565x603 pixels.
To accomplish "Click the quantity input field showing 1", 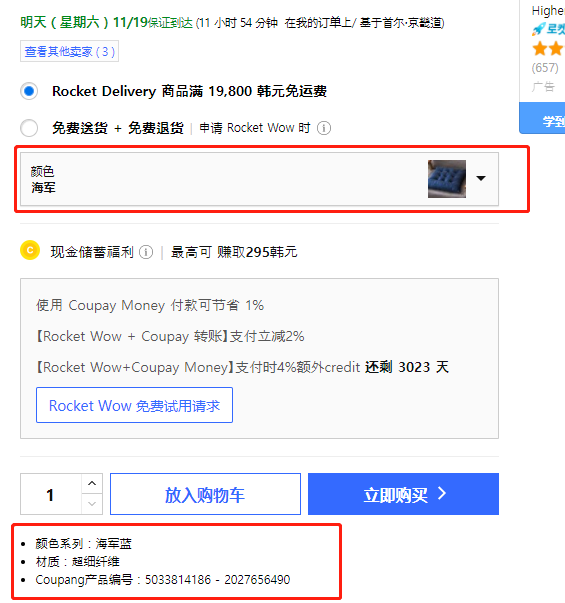I will point(51,494).
